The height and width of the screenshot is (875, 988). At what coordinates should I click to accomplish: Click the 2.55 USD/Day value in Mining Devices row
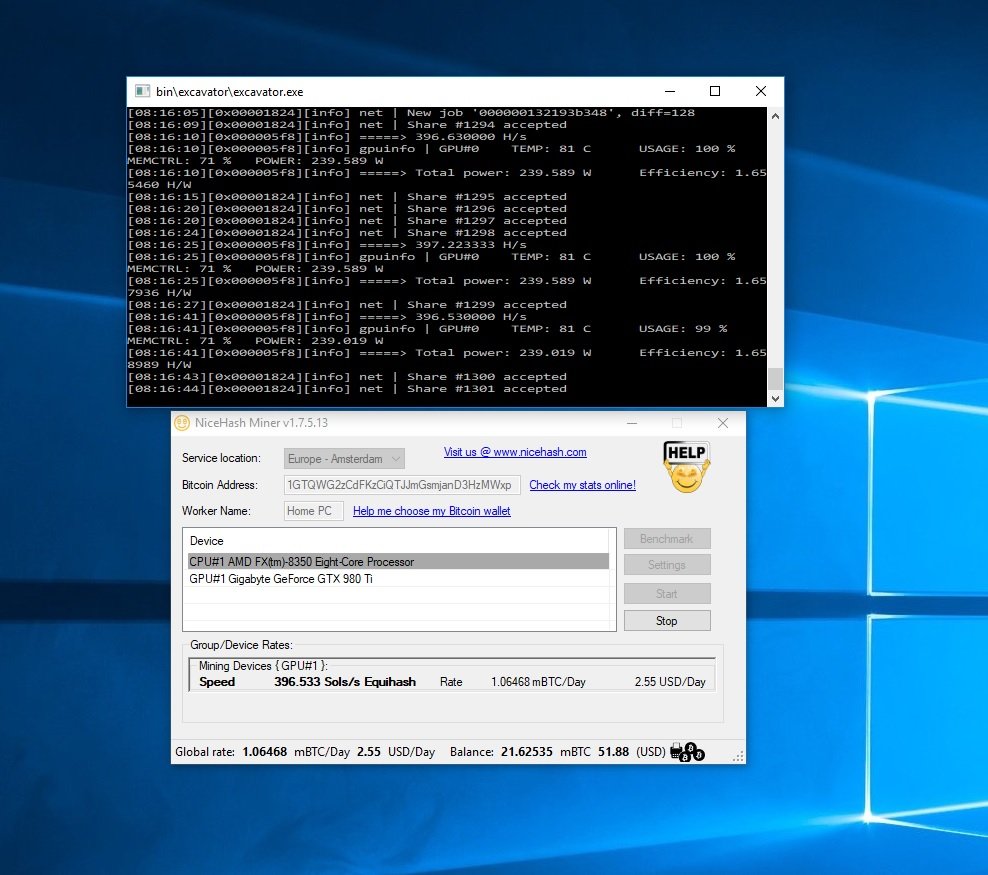click(x=670, y=682)
